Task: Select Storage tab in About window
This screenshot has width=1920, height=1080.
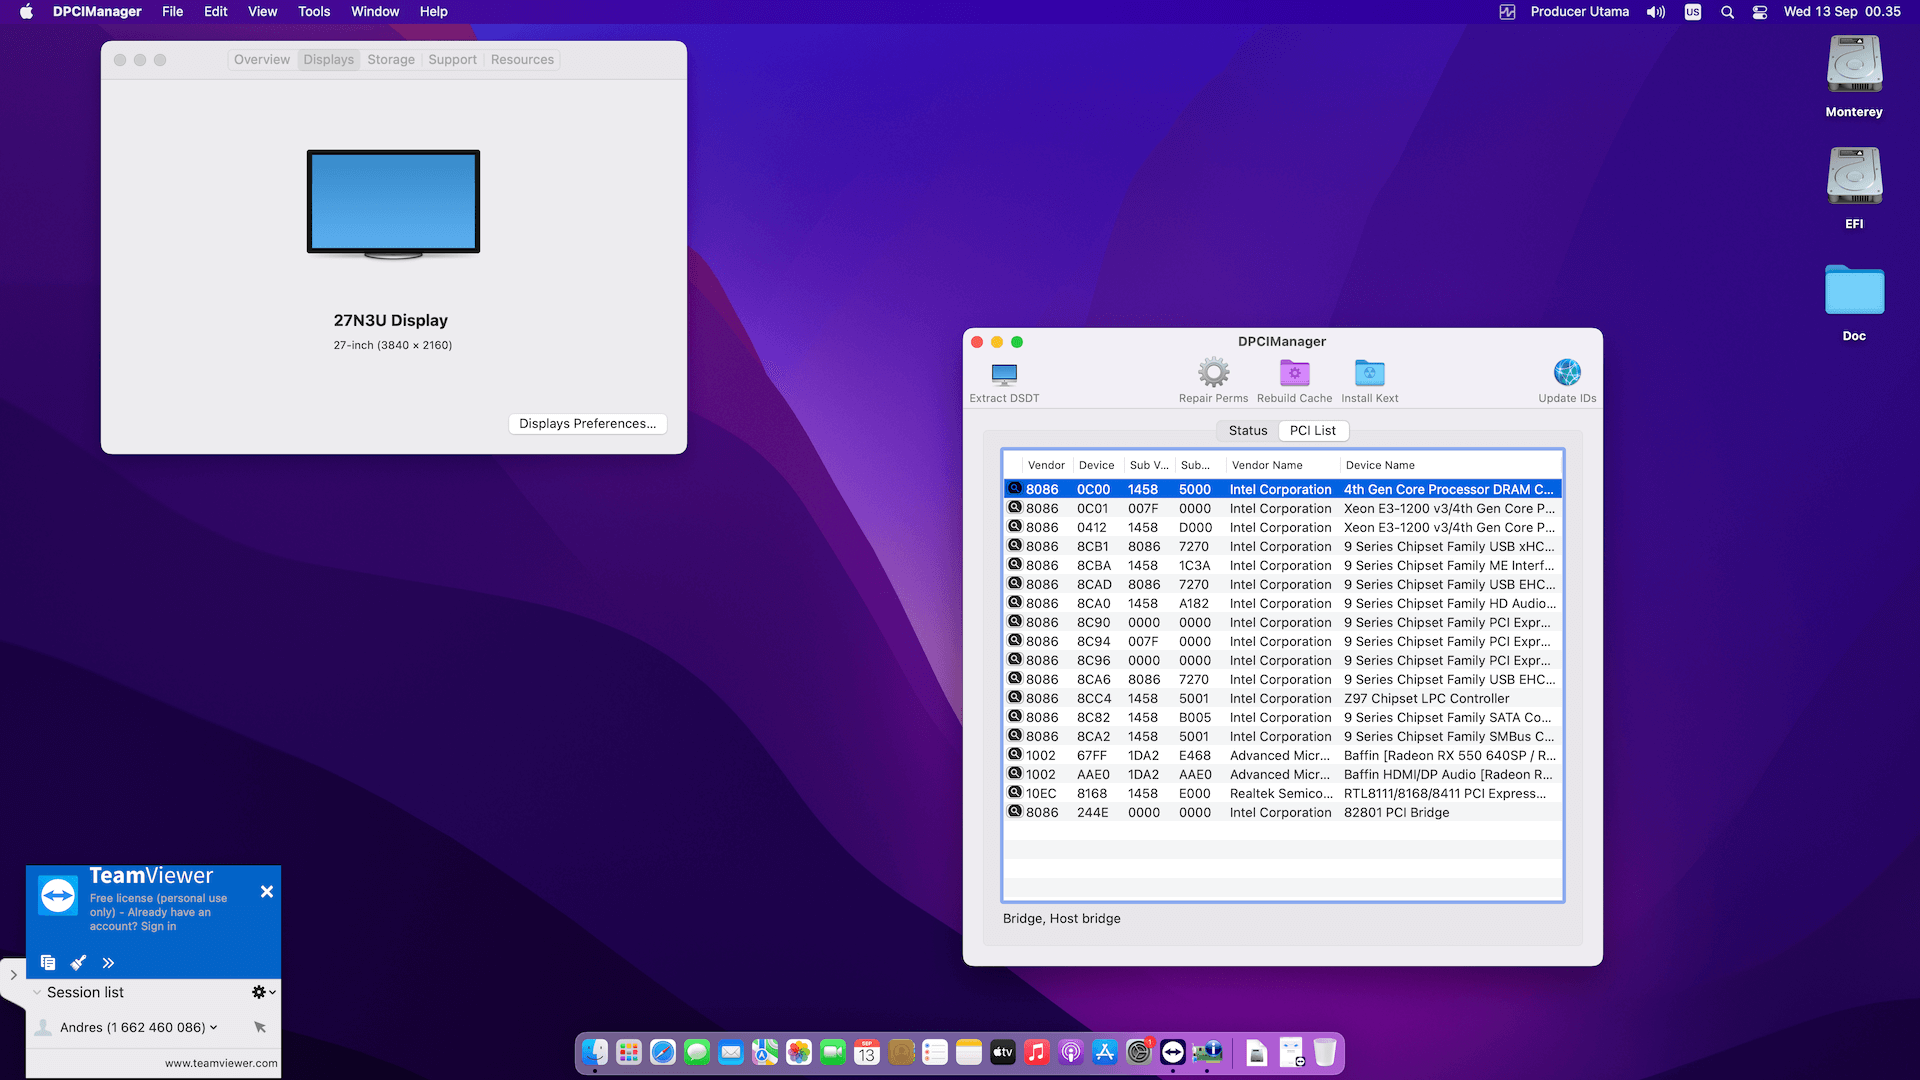Action: coord(391,60)
